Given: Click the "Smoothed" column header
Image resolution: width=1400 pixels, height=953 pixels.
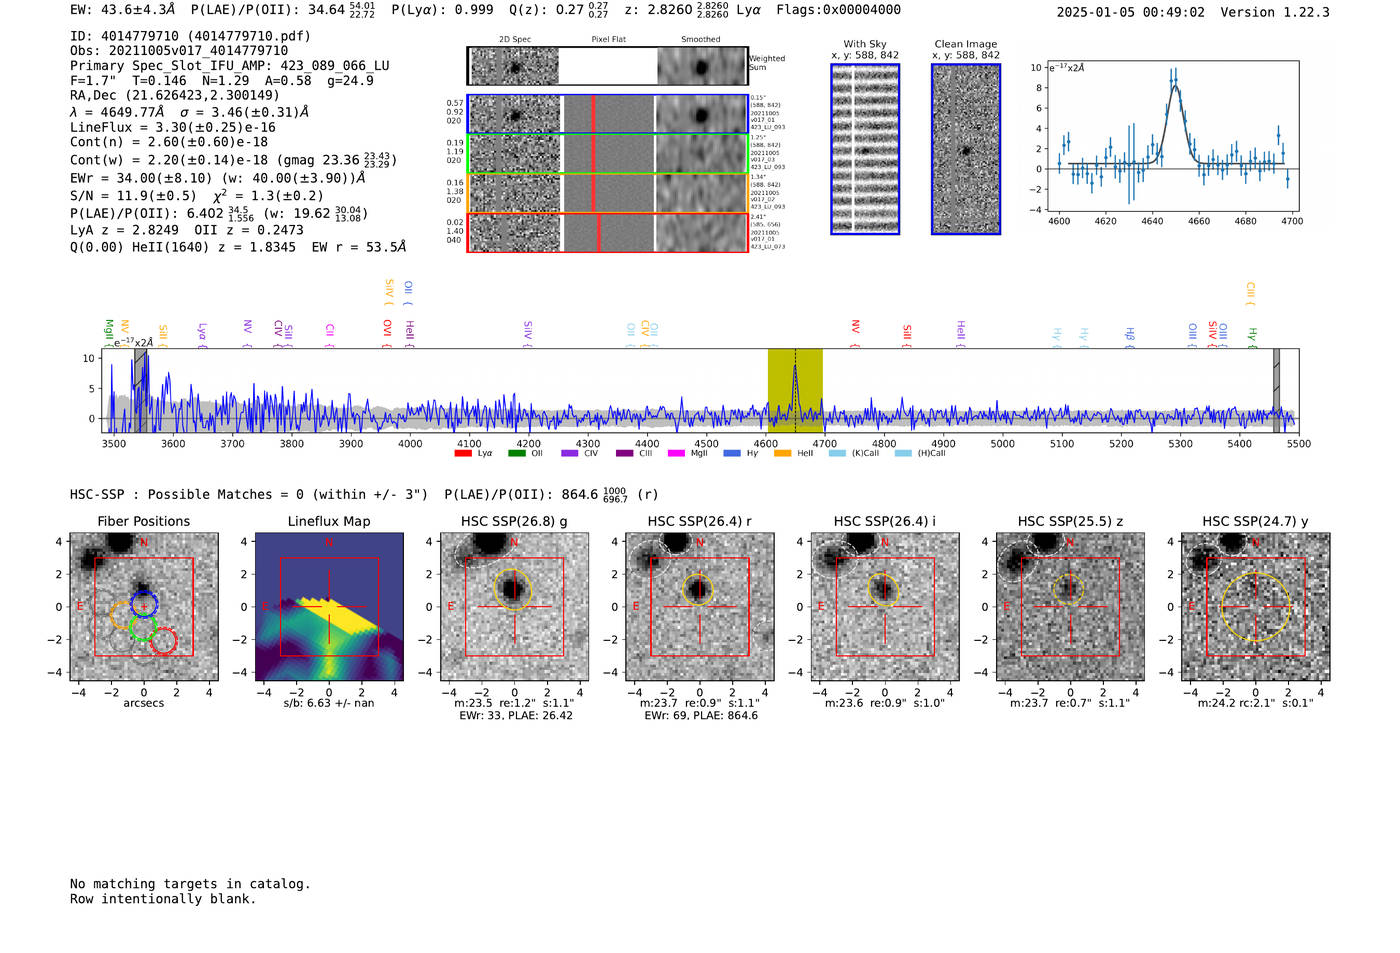Looking at the screenshot, I should point(701,40).
